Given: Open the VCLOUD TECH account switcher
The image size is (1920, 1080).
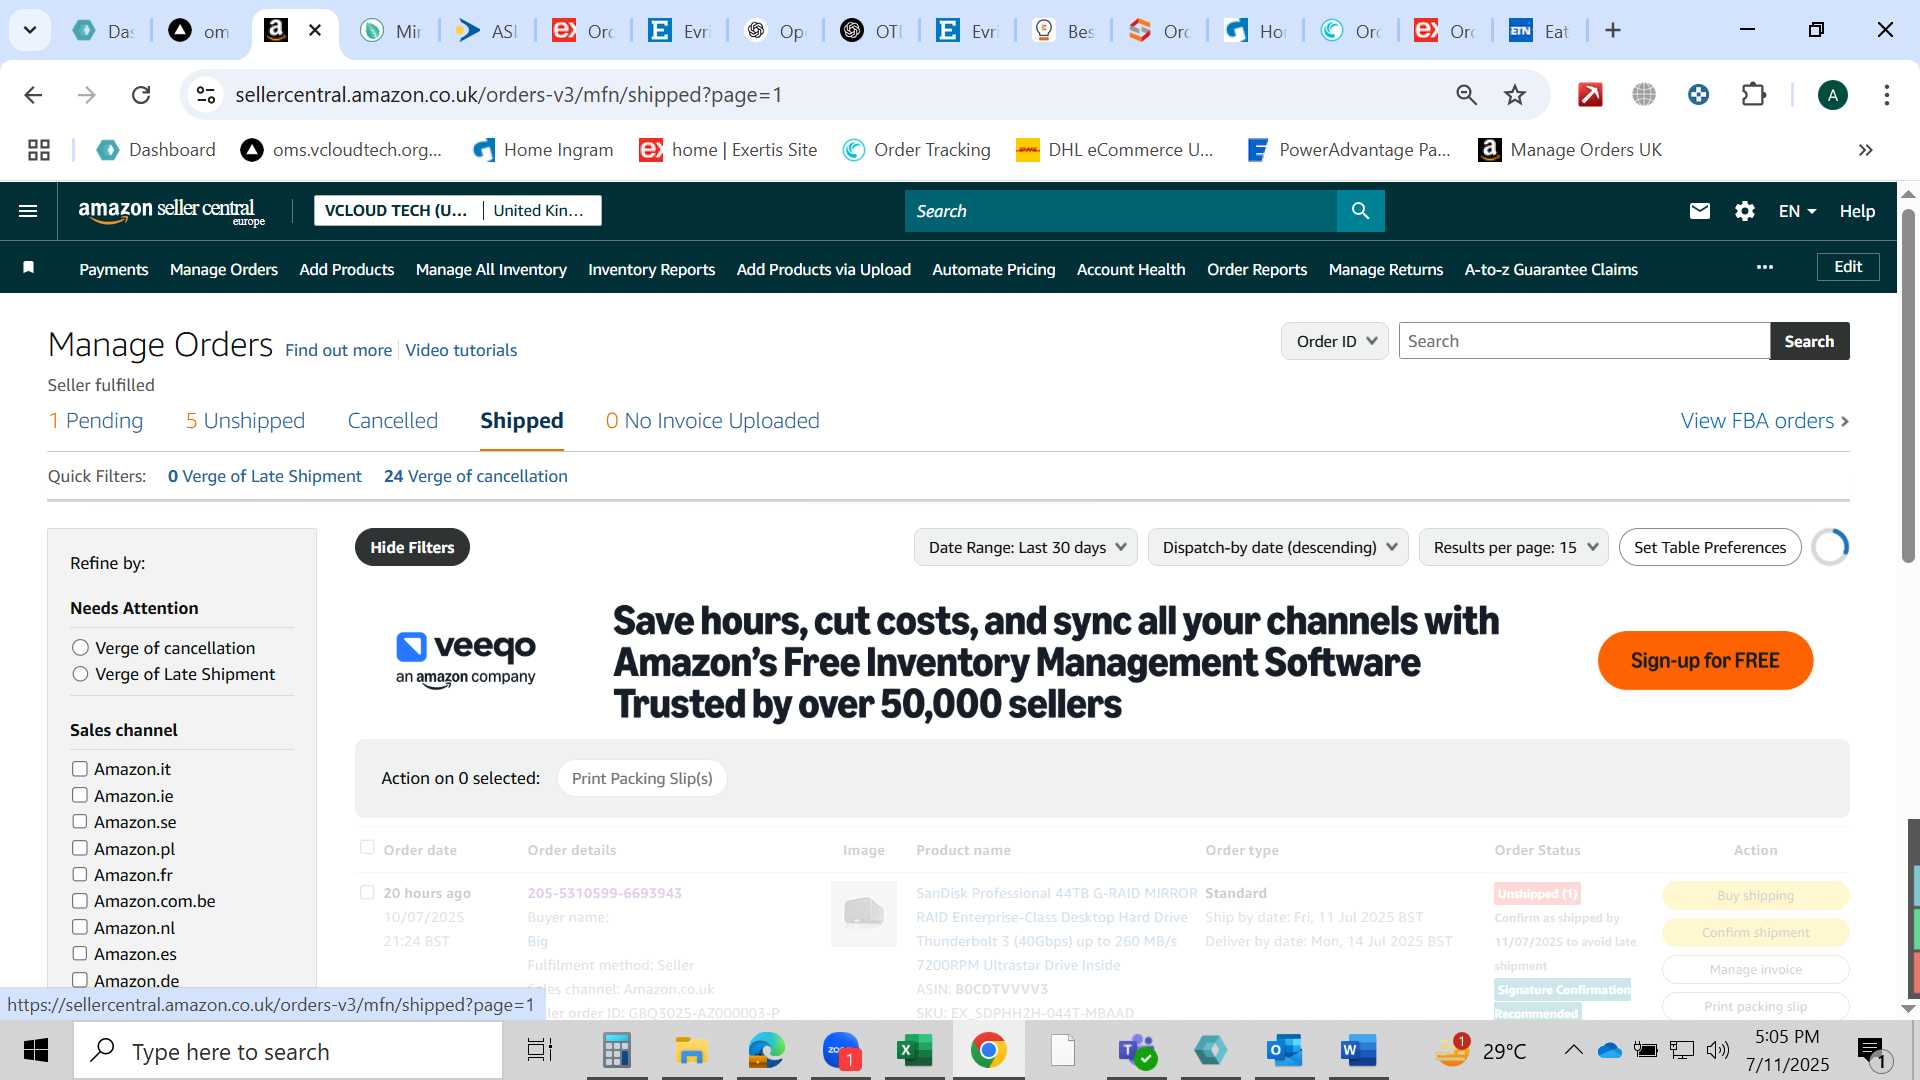Looking at the screenshot, I should (x=457, y=210).
